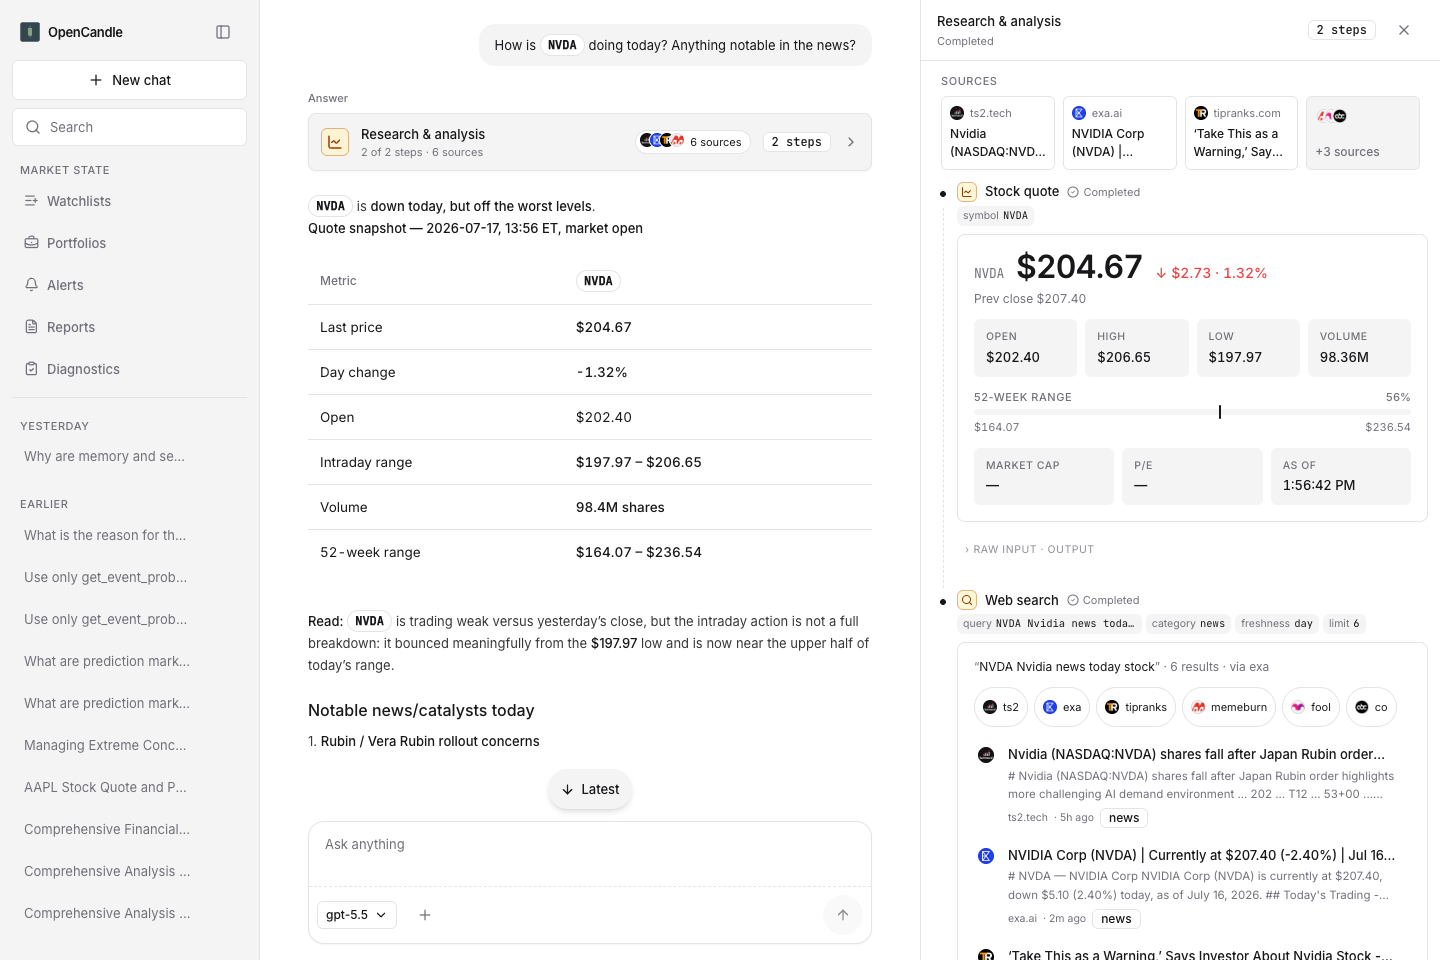Click 'symbol NVDA' parameter tag
Viewport: 1440px width, 960px height.
pyautogui.click(x=995, y=215)
